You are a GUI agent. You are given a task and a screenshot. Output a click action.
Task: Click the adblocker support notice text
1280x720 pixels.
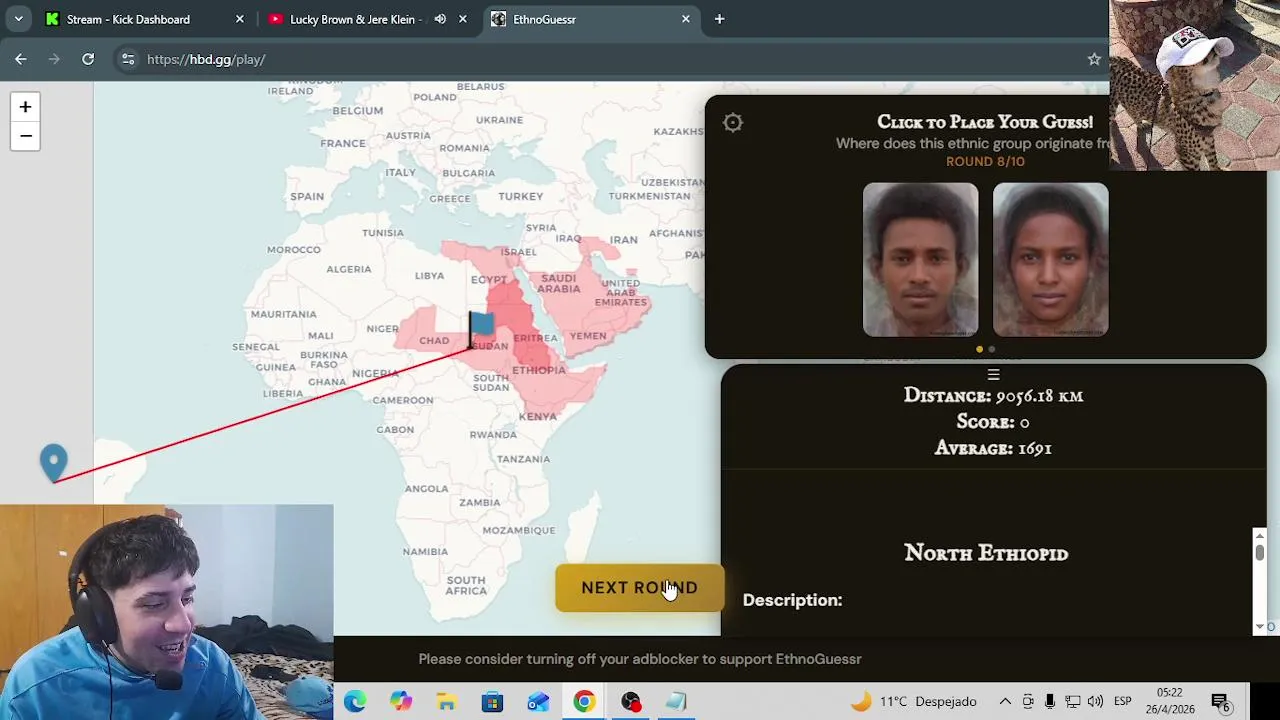point(640,659)
